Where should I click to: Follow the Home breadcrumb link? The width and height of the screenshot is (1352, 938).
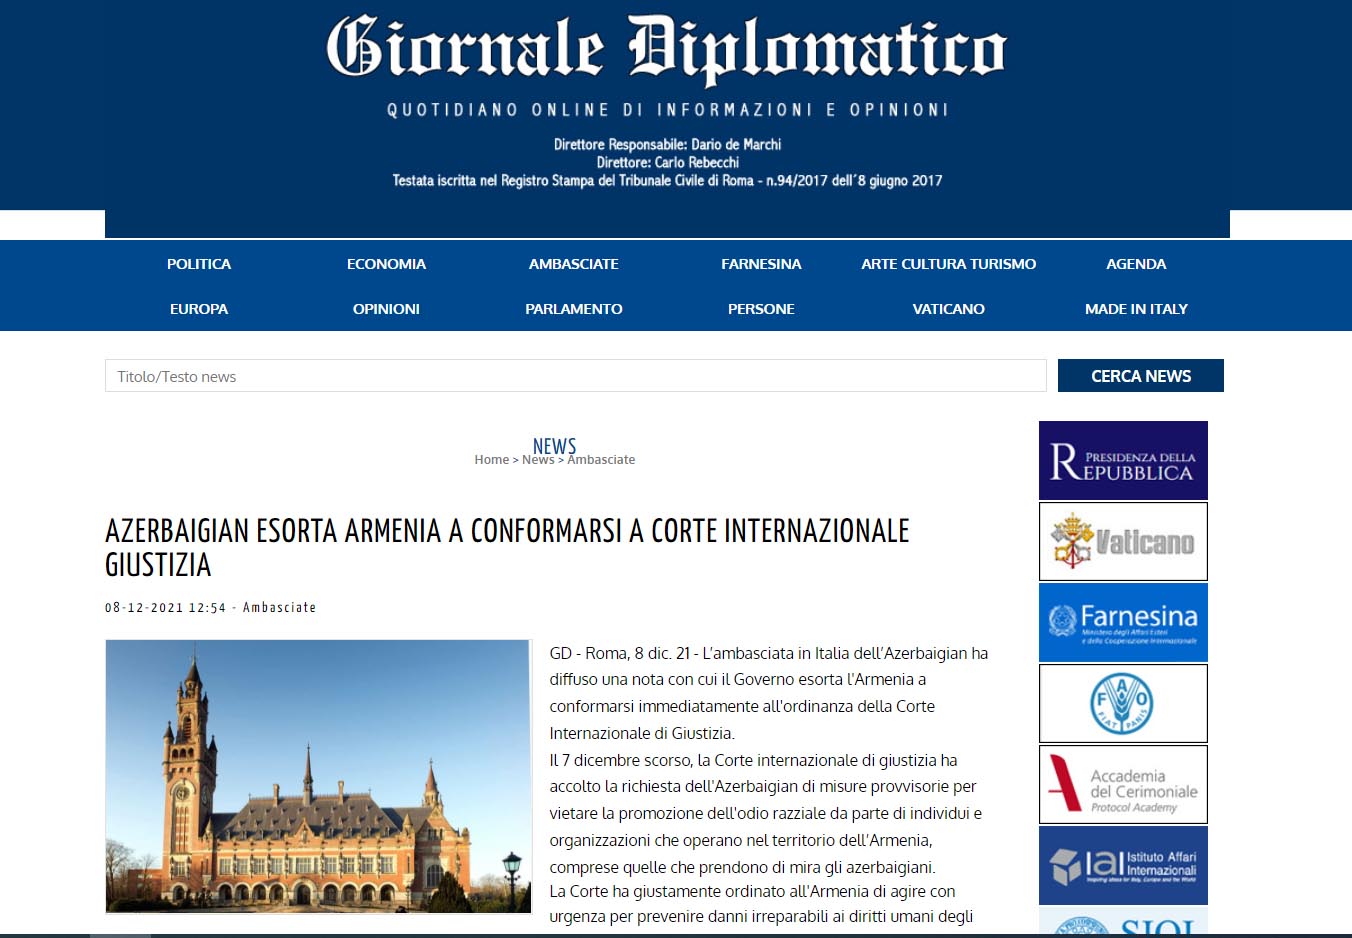click(x=492, y=460)
